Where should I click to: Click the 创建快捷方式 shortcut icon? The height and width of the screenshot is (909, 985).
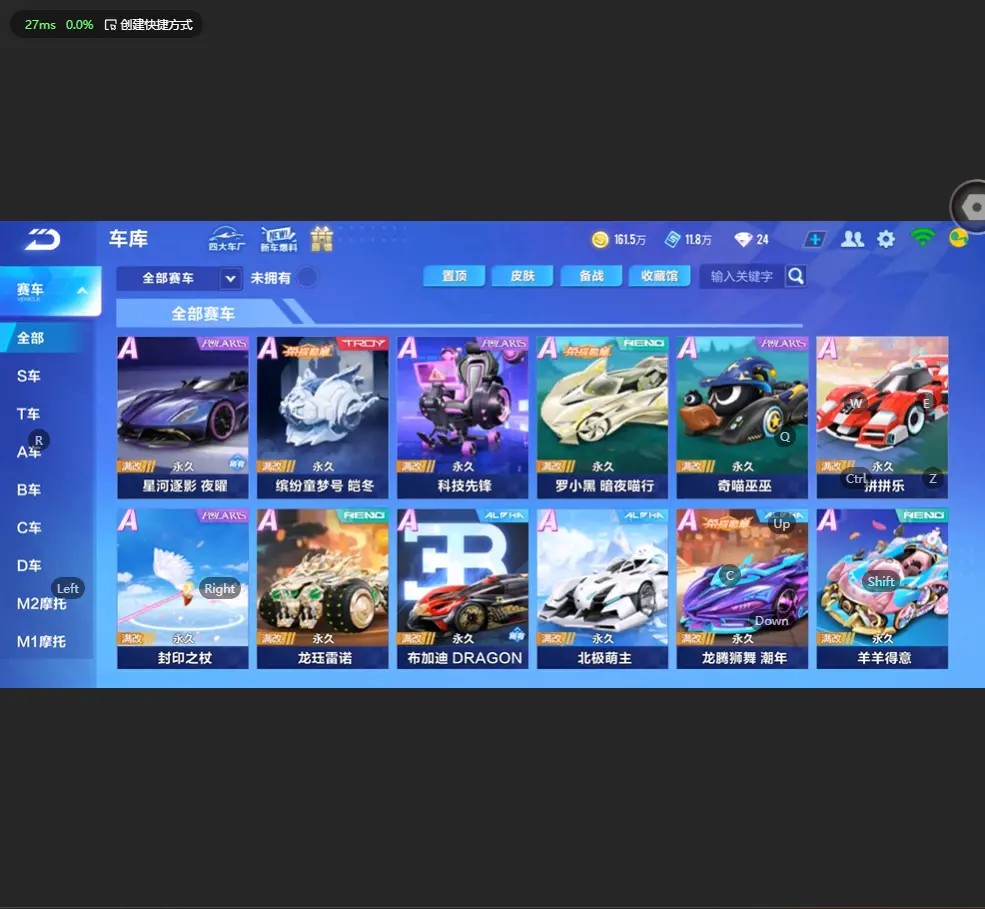[x=111, y=25]
